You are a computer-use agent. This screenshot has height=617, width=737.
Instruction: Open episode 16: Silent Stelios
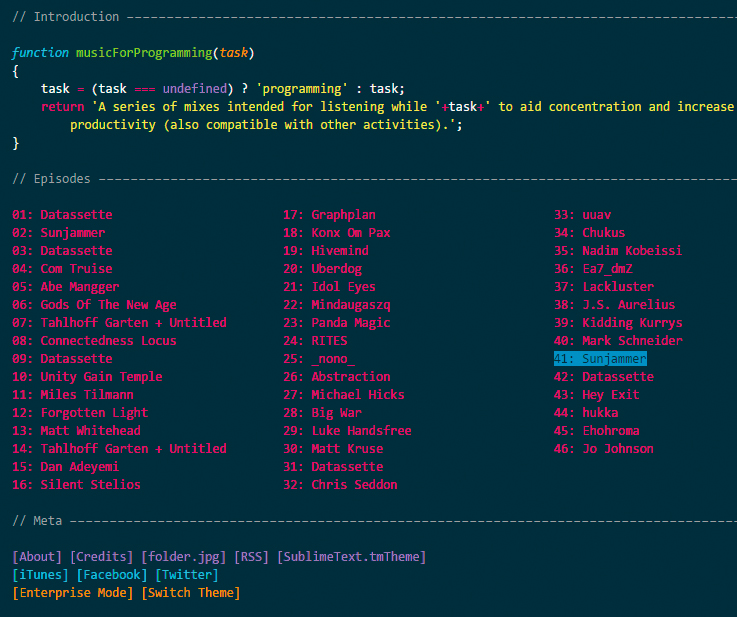[76, 485]
